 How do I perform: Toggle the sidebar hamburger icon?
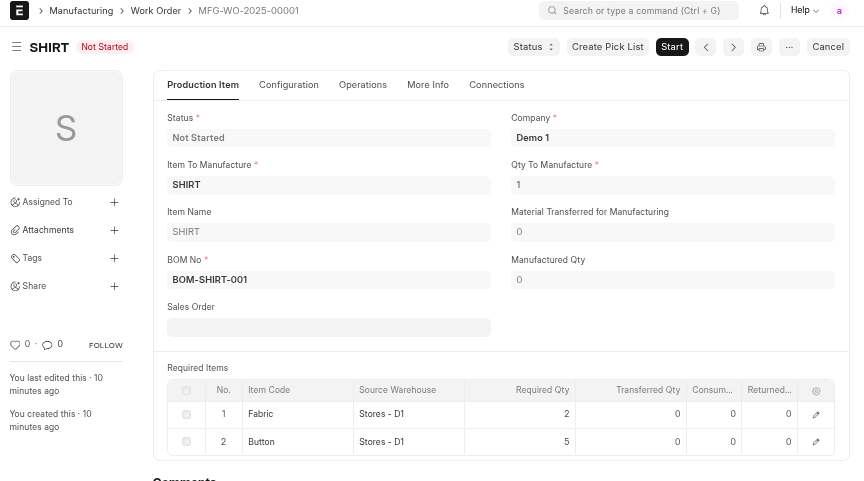[x=17, y=47]
